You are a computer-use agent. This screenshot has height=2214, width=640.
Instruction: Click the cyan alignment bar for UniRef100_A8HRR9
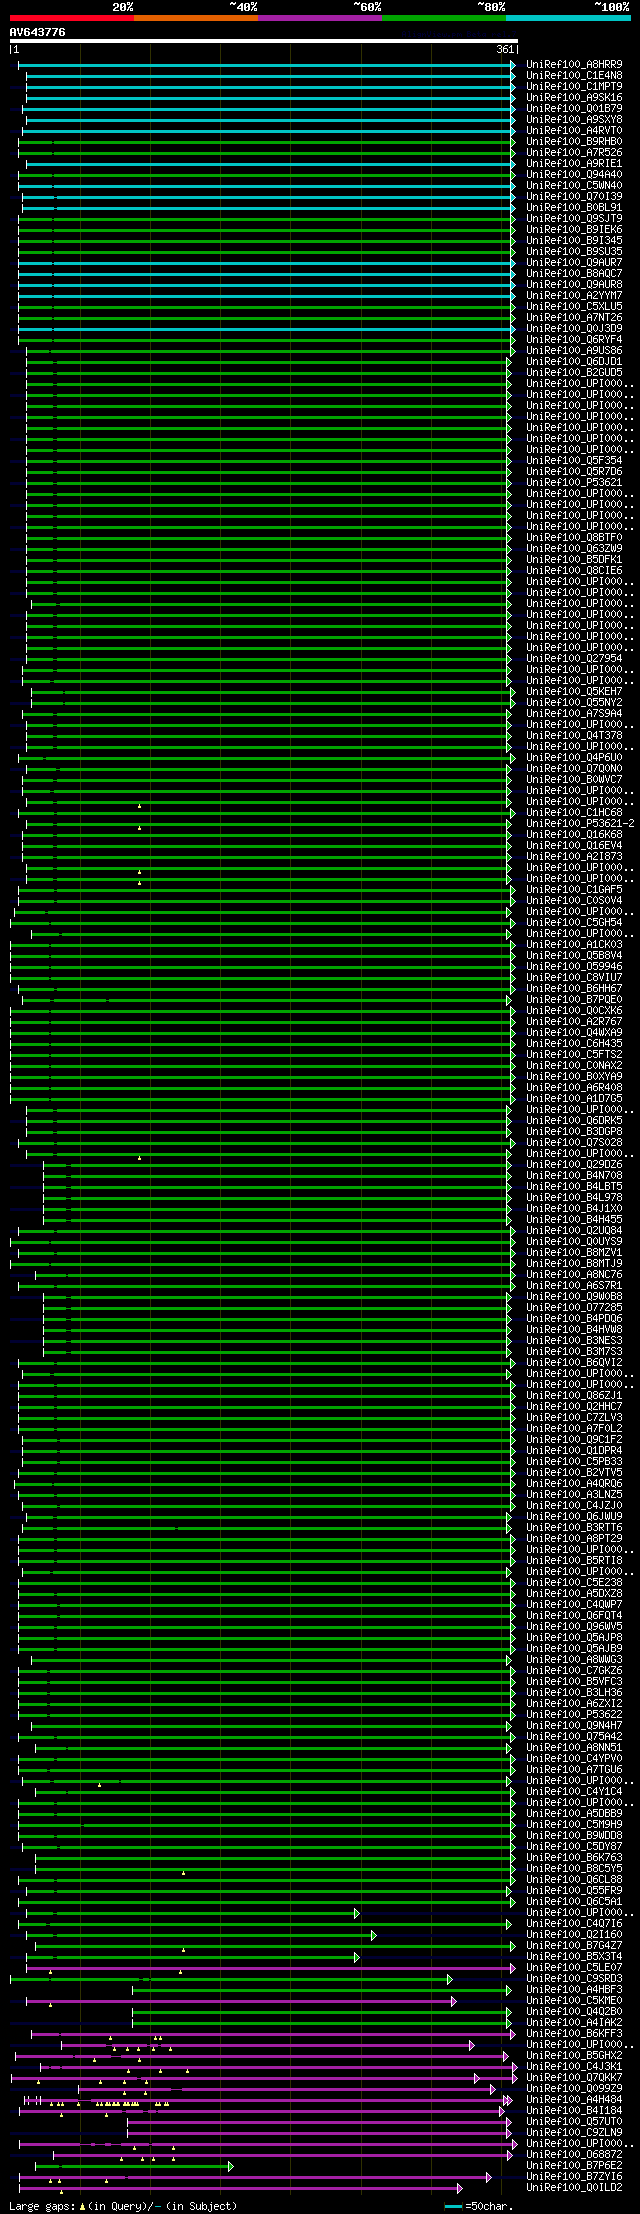click(x=267, y=65)
